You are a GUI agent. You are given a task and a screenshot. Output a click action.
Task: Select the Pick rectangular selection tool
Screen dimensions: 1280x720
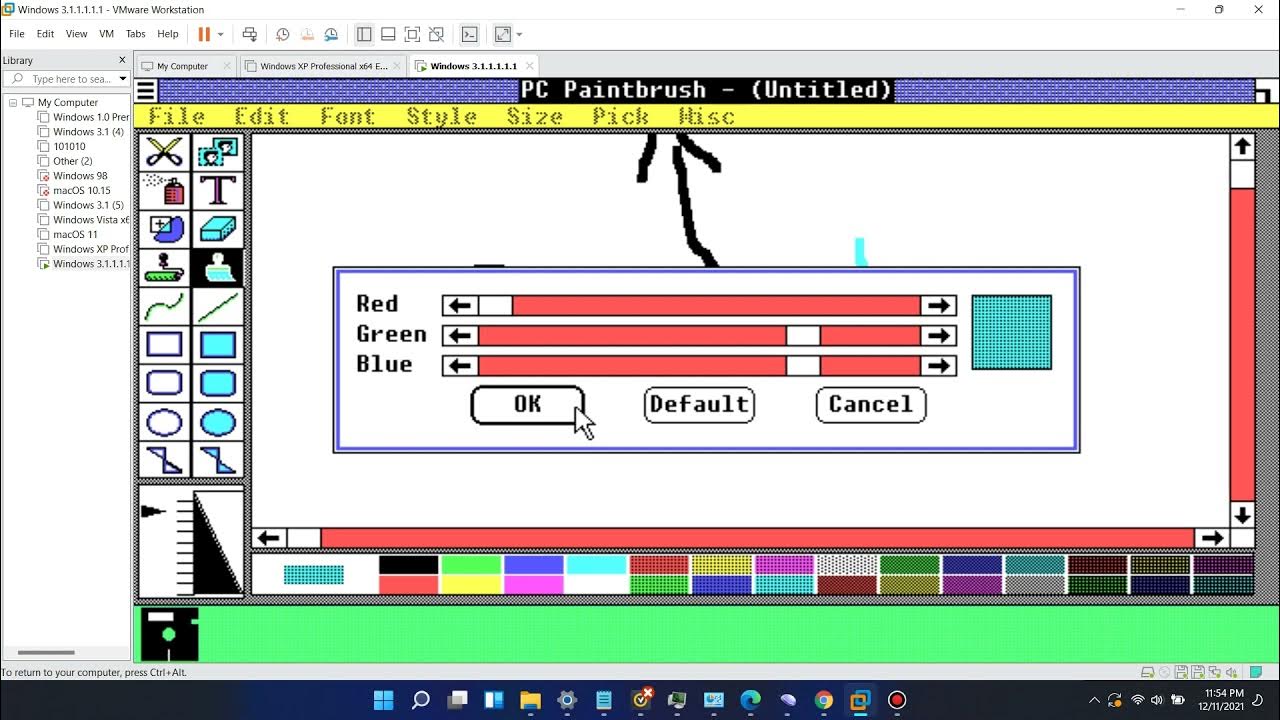pos(217,152)
